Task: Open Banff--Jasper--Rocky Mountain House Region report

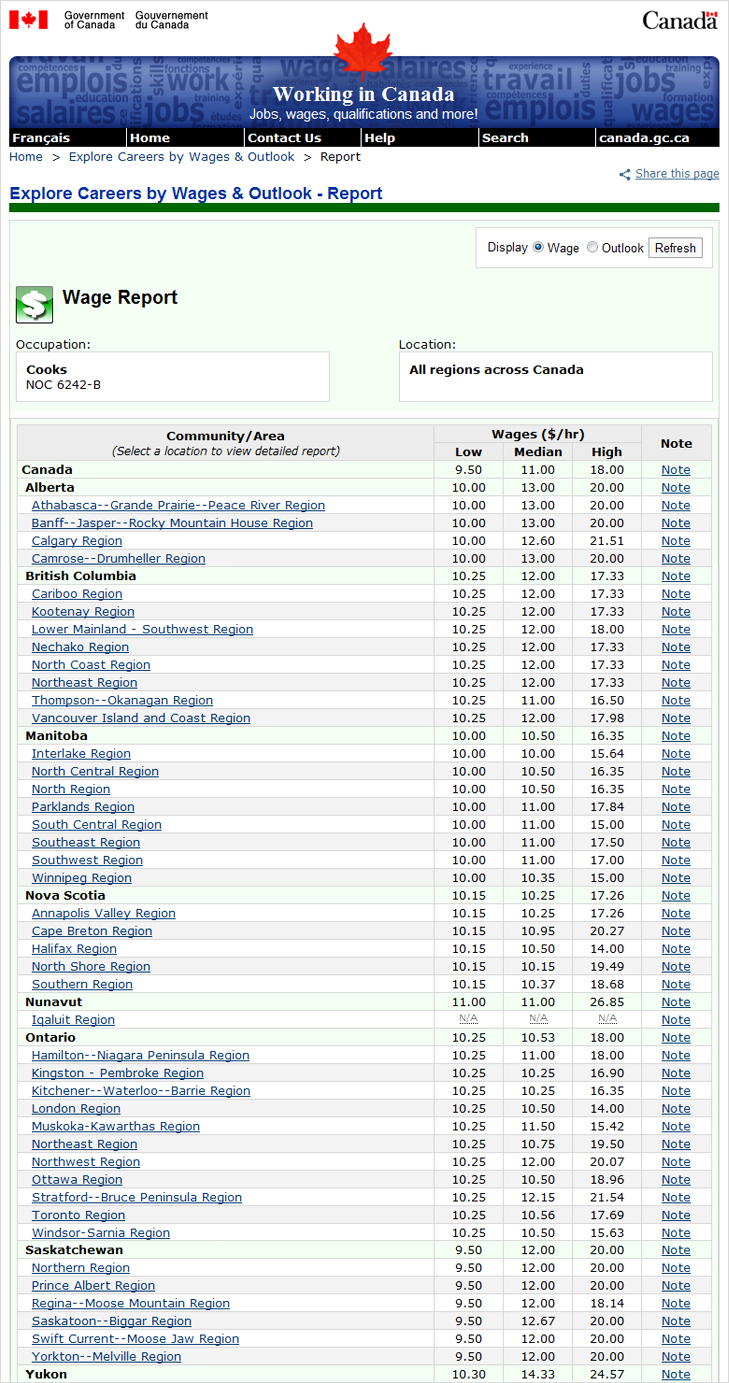Action: (x=172, y=523)
